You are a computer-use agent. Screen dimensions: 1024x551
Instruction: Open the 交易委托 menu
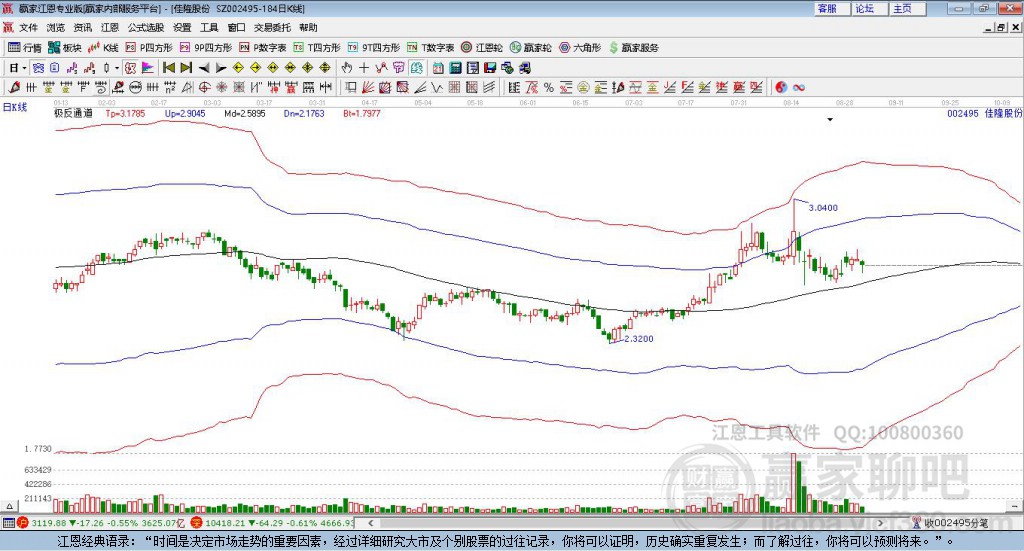coord(272,27)
